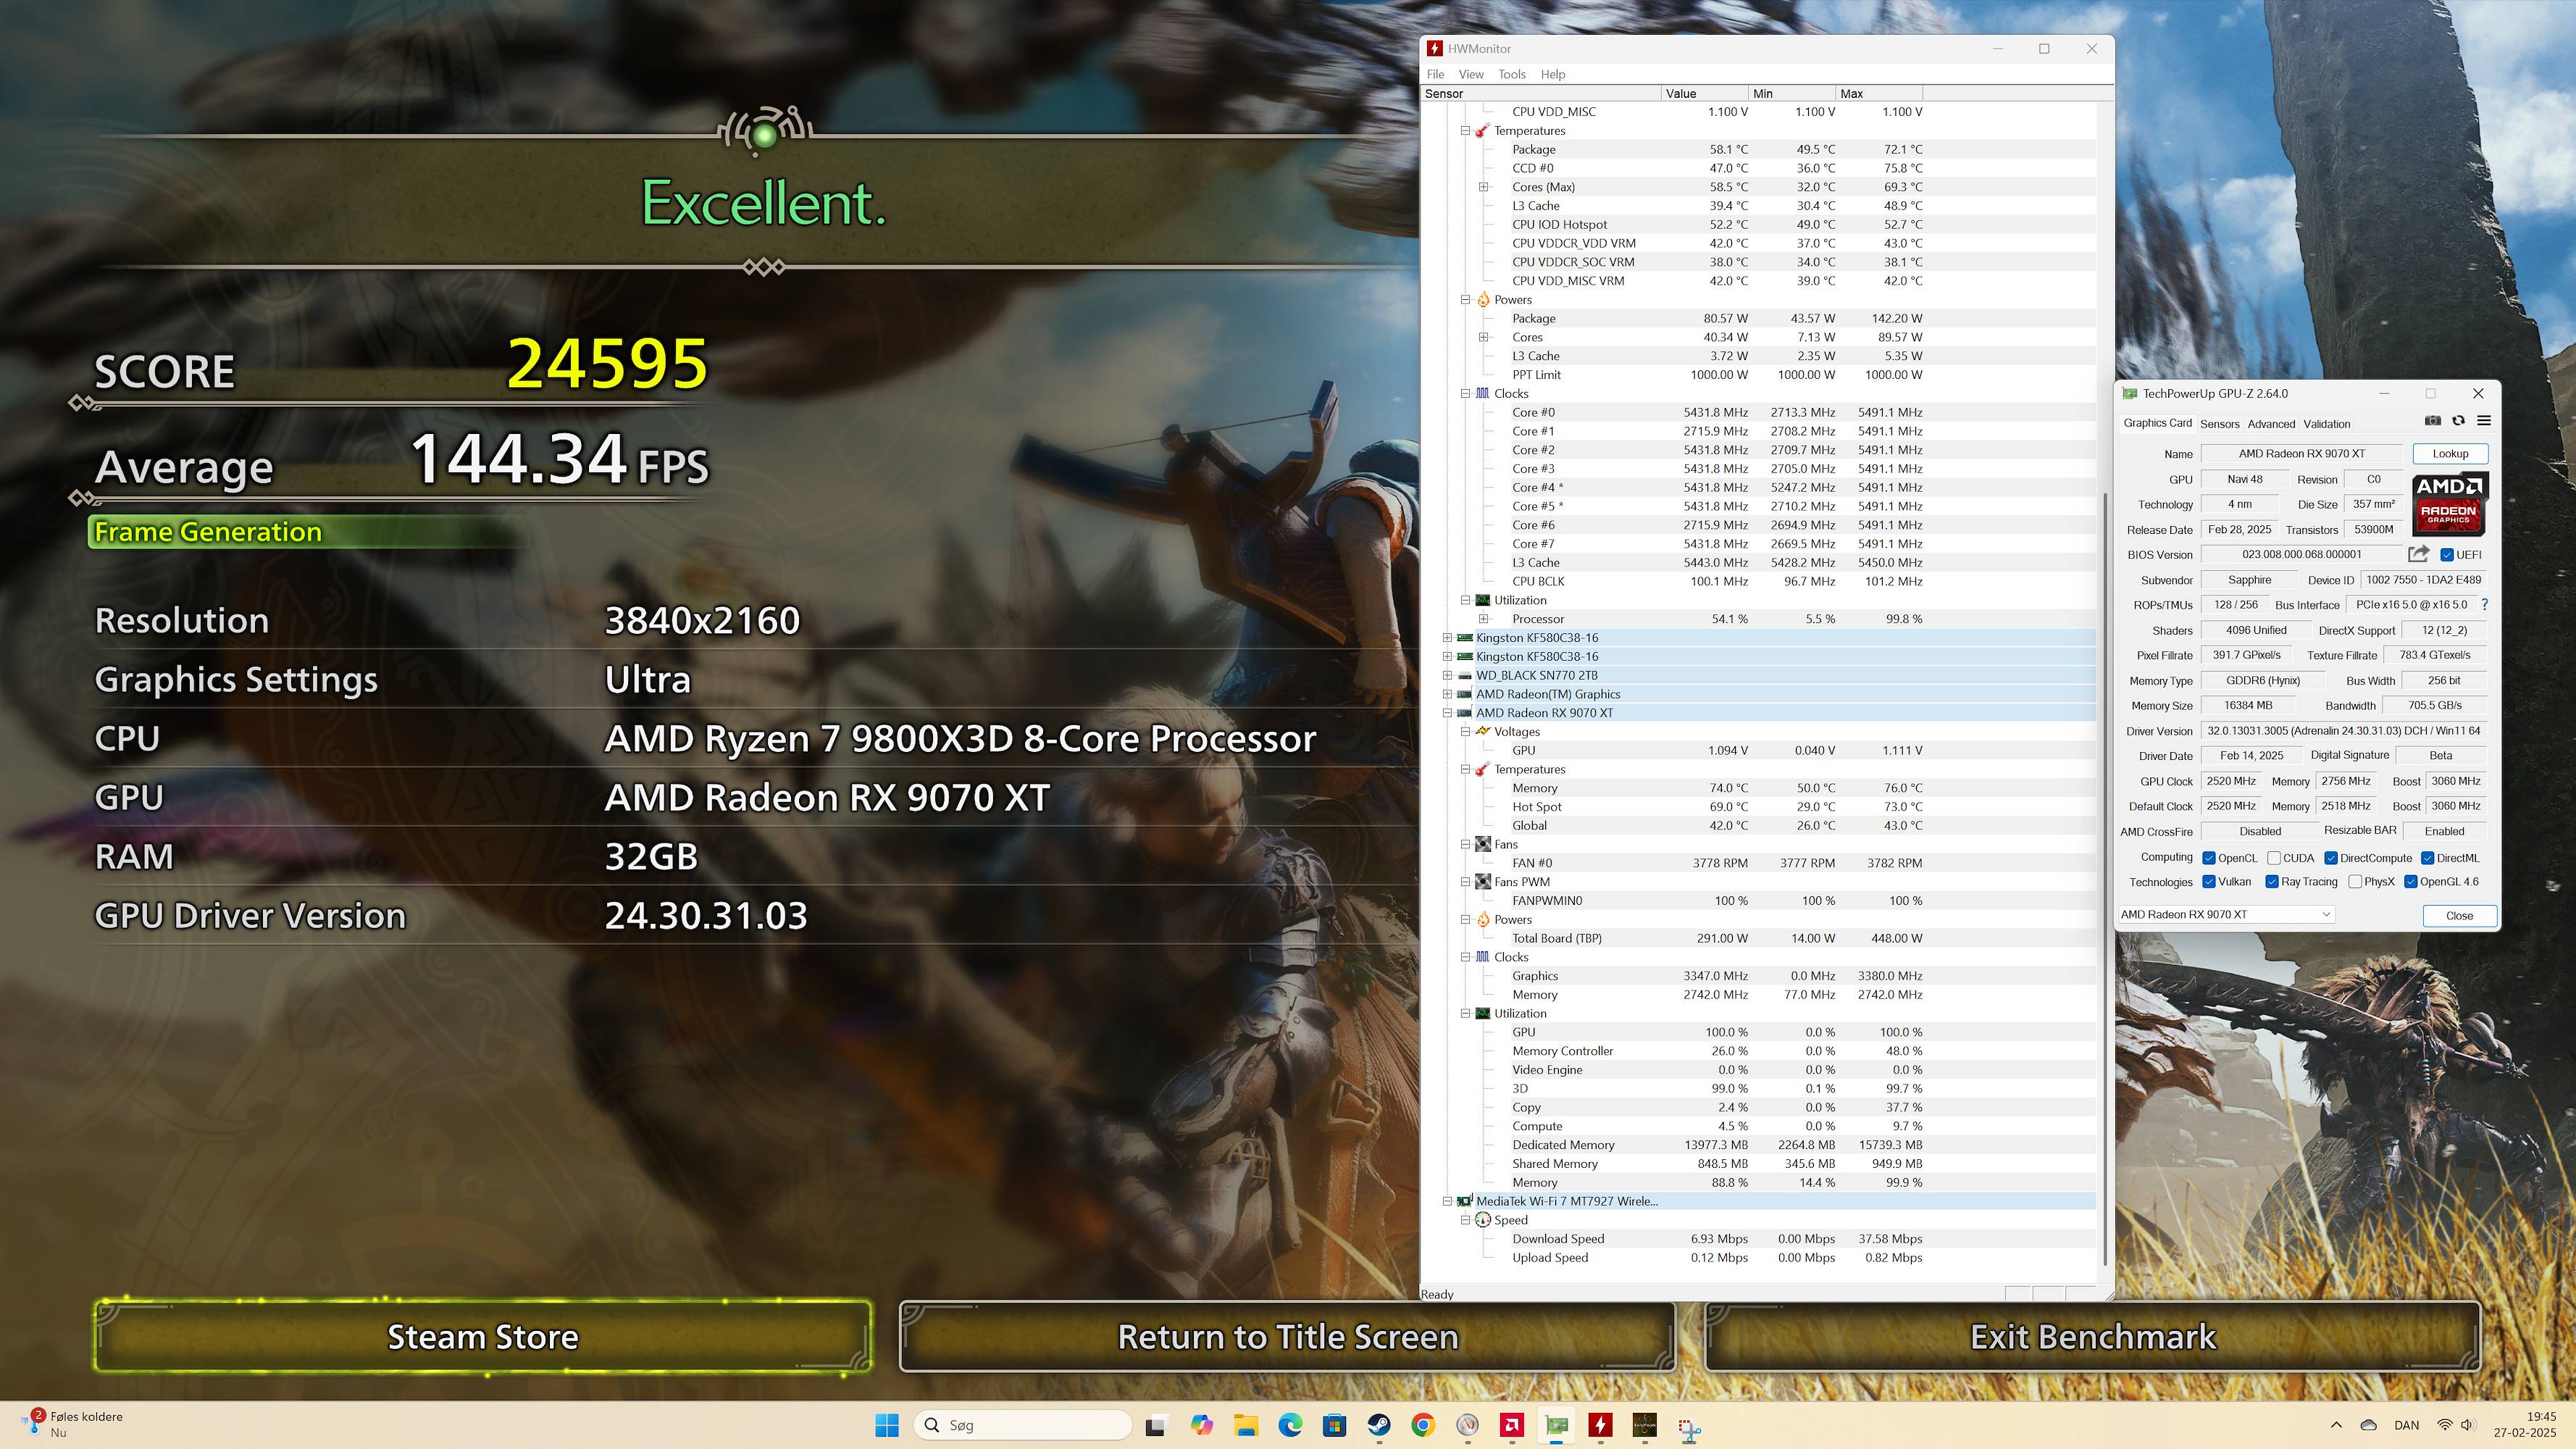Switch to Steam in the taskbar
The image size is (2576, 1449).
pyautogui.click(x=1379, y=1425)
